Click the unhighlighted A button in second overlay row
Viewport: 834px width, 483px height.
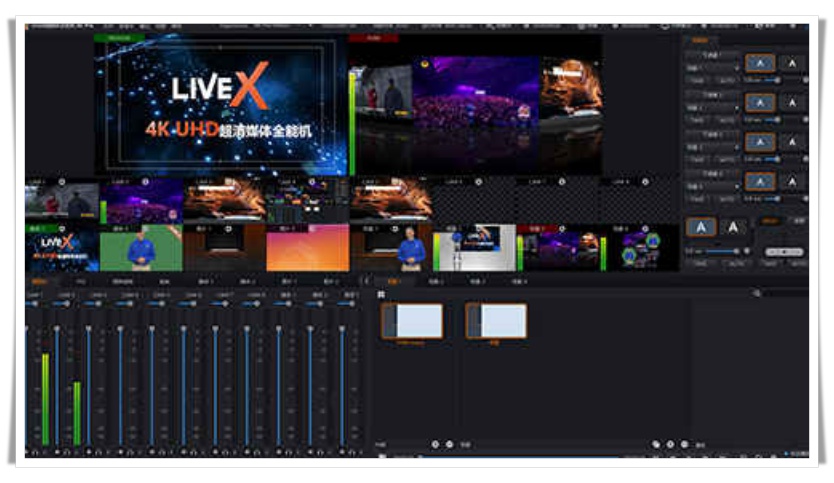coord(792,102)
